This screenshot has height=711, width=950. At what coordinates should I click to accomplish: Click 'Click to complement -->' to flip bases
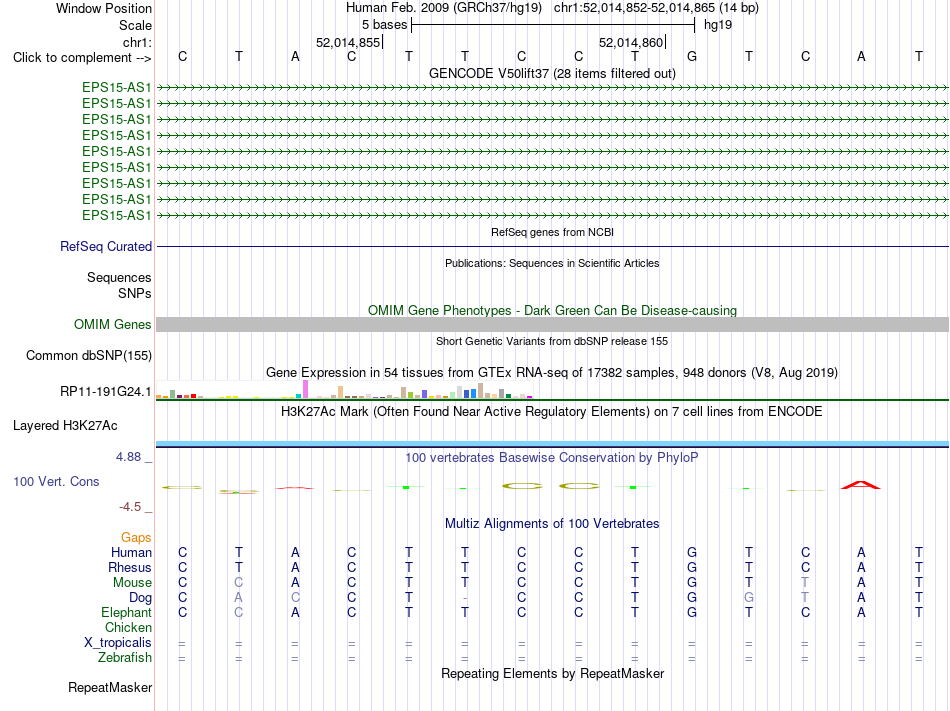click(82, 58)
